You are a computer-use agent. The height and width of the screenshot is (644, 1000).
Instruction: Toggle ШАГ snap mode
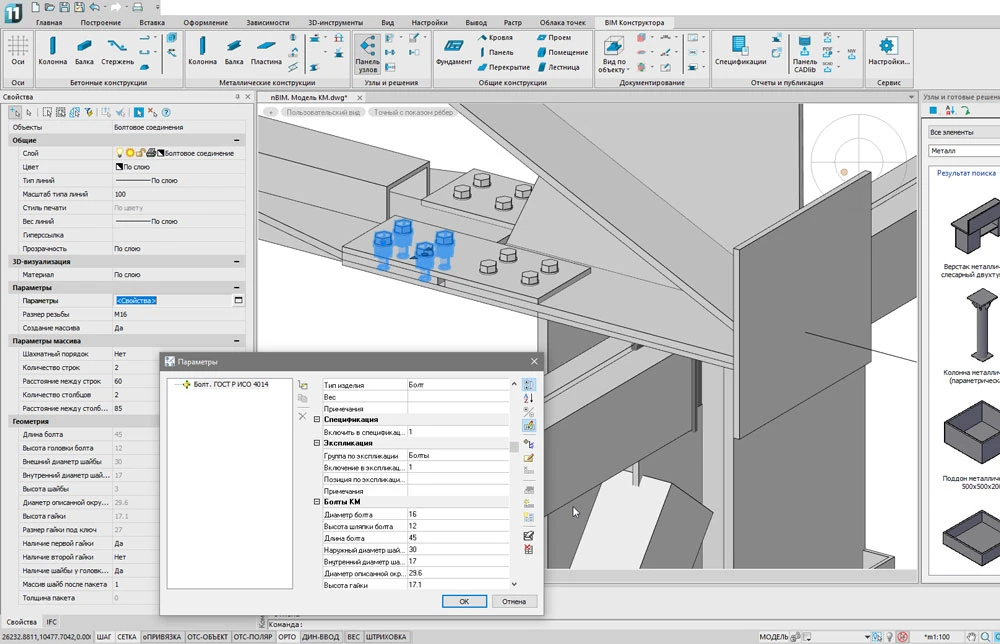102,637
